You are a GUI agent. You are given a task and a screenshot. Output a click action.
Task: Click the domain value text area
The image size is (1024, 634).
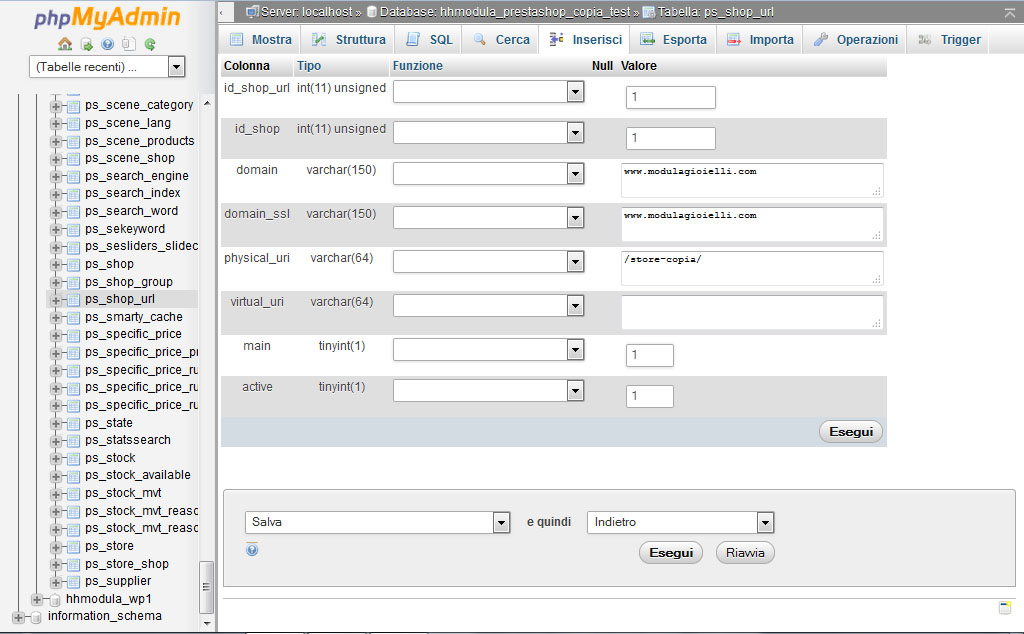tap(752, 180)
